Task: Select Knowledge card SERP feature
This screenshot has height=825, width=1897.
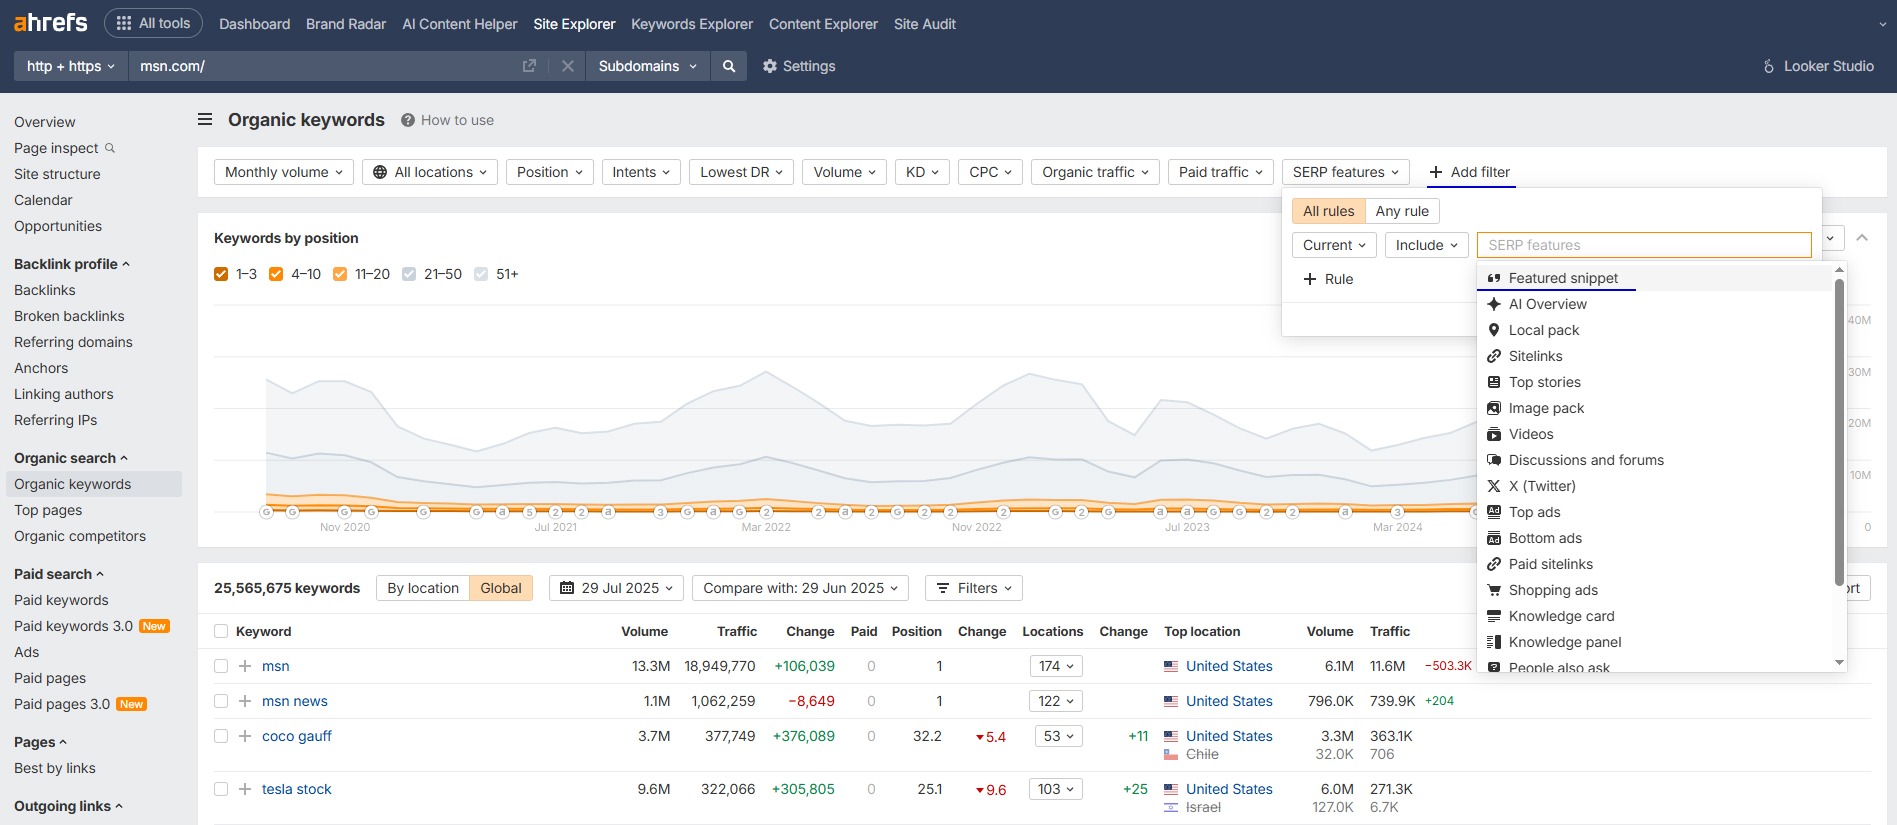Action: [1656, 616]
